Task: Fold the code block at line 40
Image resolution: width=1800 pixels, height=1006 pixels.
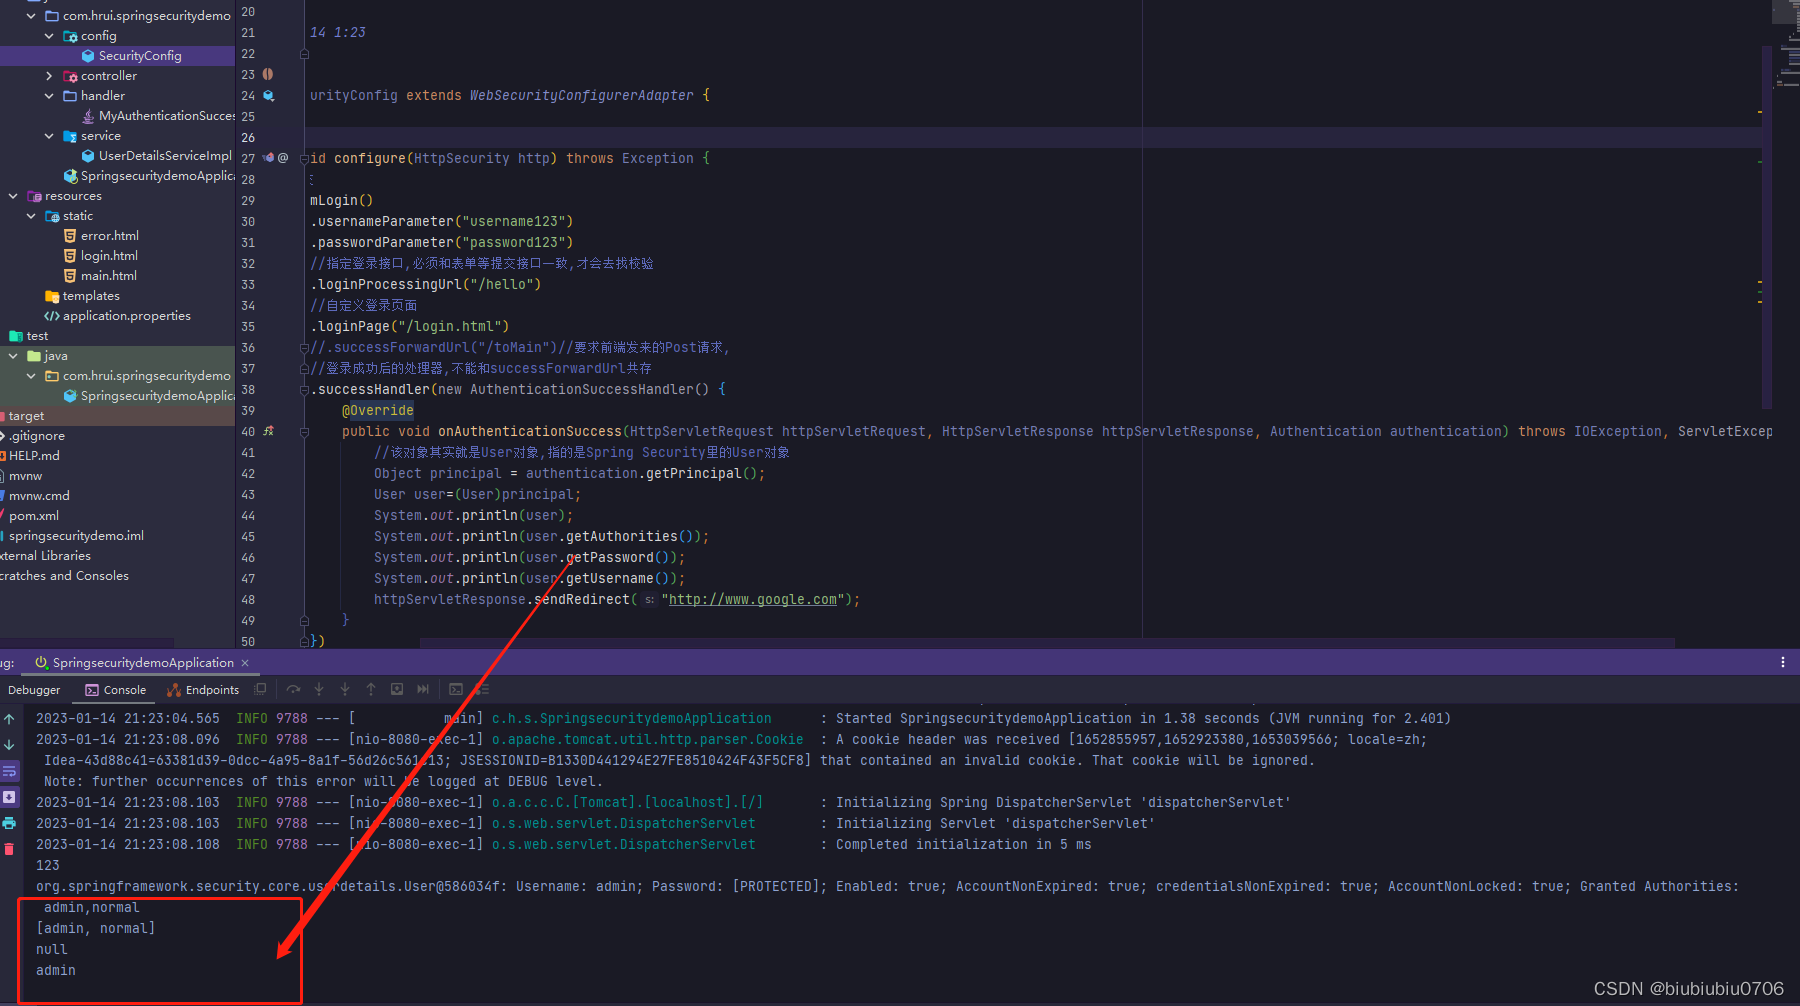Action: coord(304,432)
